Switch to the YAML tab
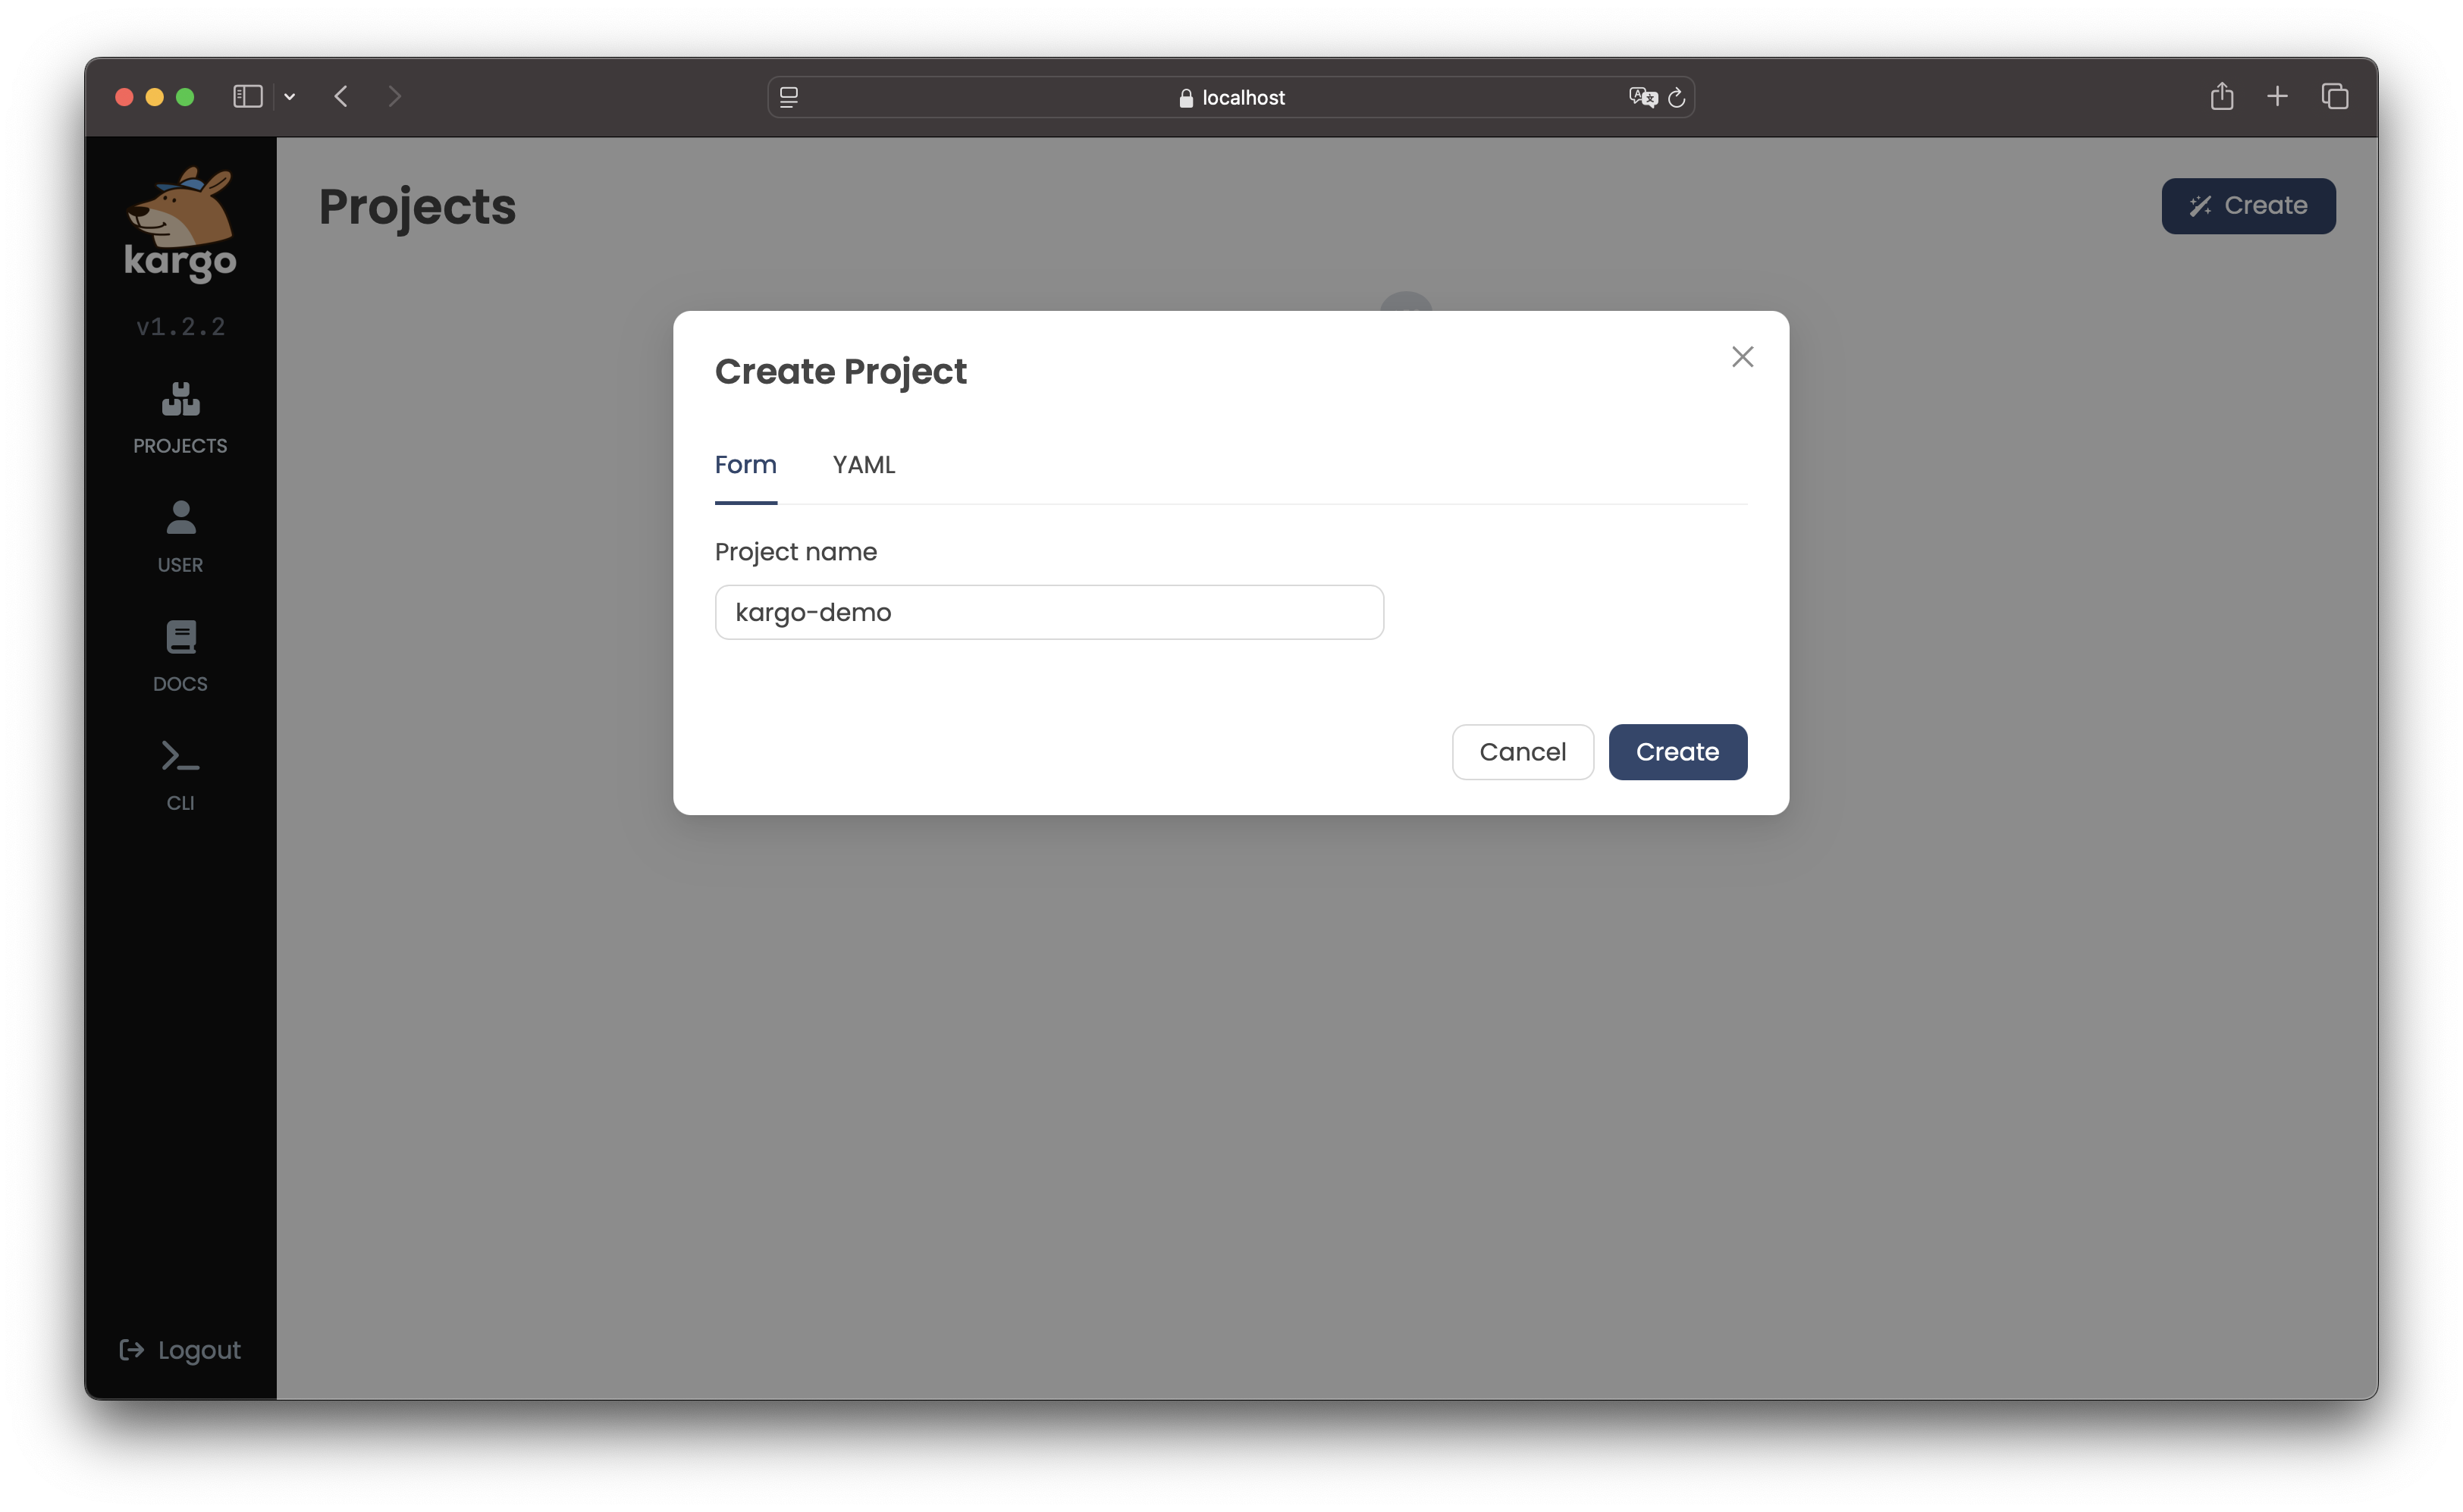 [863, 464]
